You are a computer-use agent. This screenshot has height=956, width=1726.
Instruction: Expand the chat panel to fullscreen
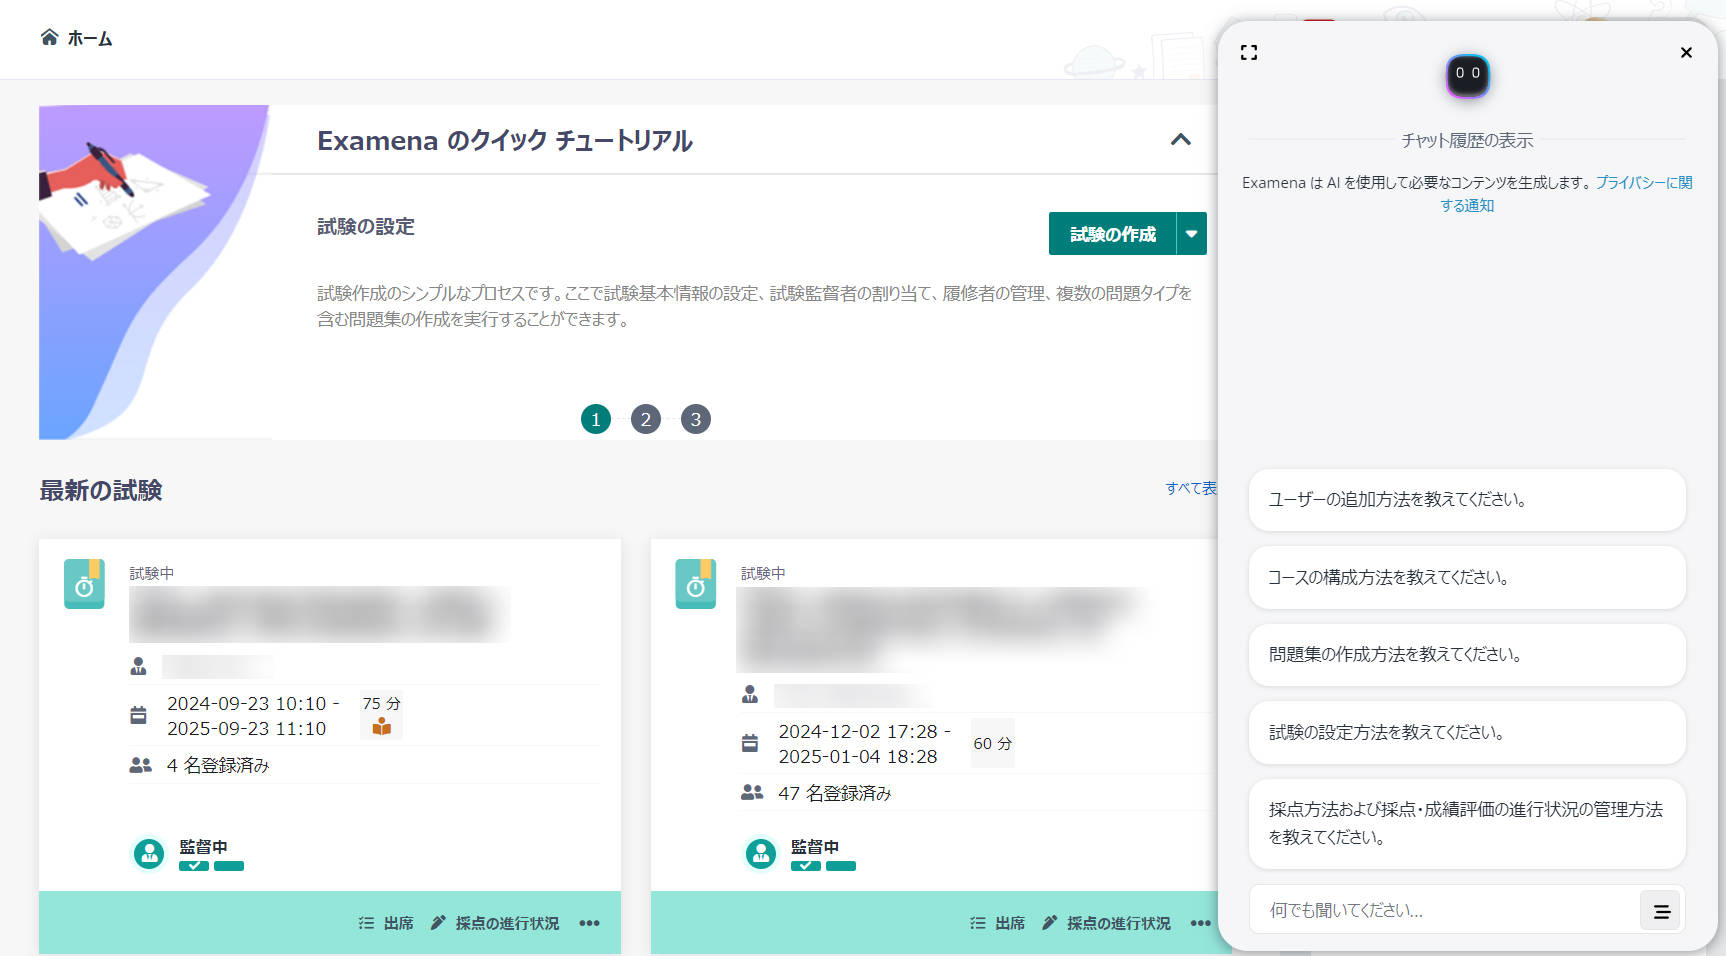click(1249, 53)
